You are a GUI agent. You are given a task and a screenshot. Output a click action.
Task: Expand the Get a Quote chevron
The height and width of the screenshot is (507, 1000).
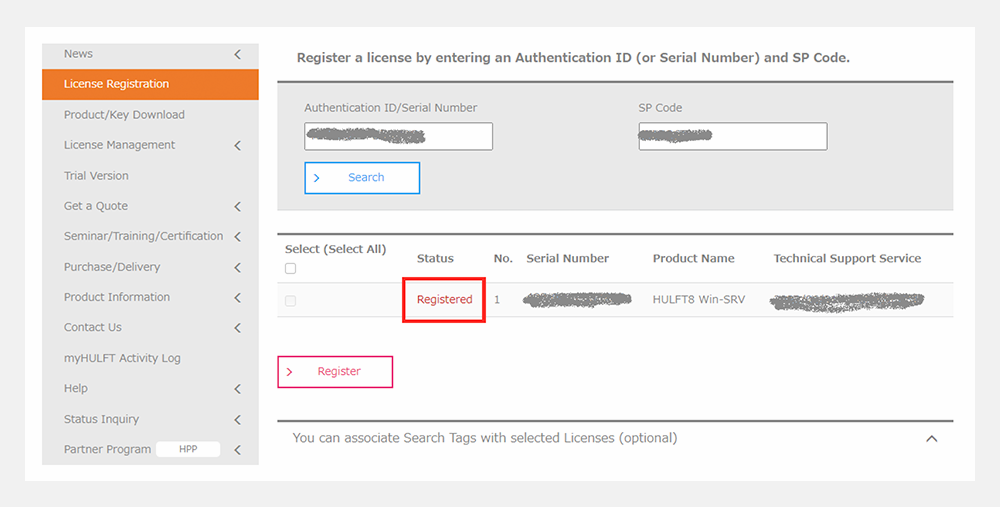click(x=237, y=207)
